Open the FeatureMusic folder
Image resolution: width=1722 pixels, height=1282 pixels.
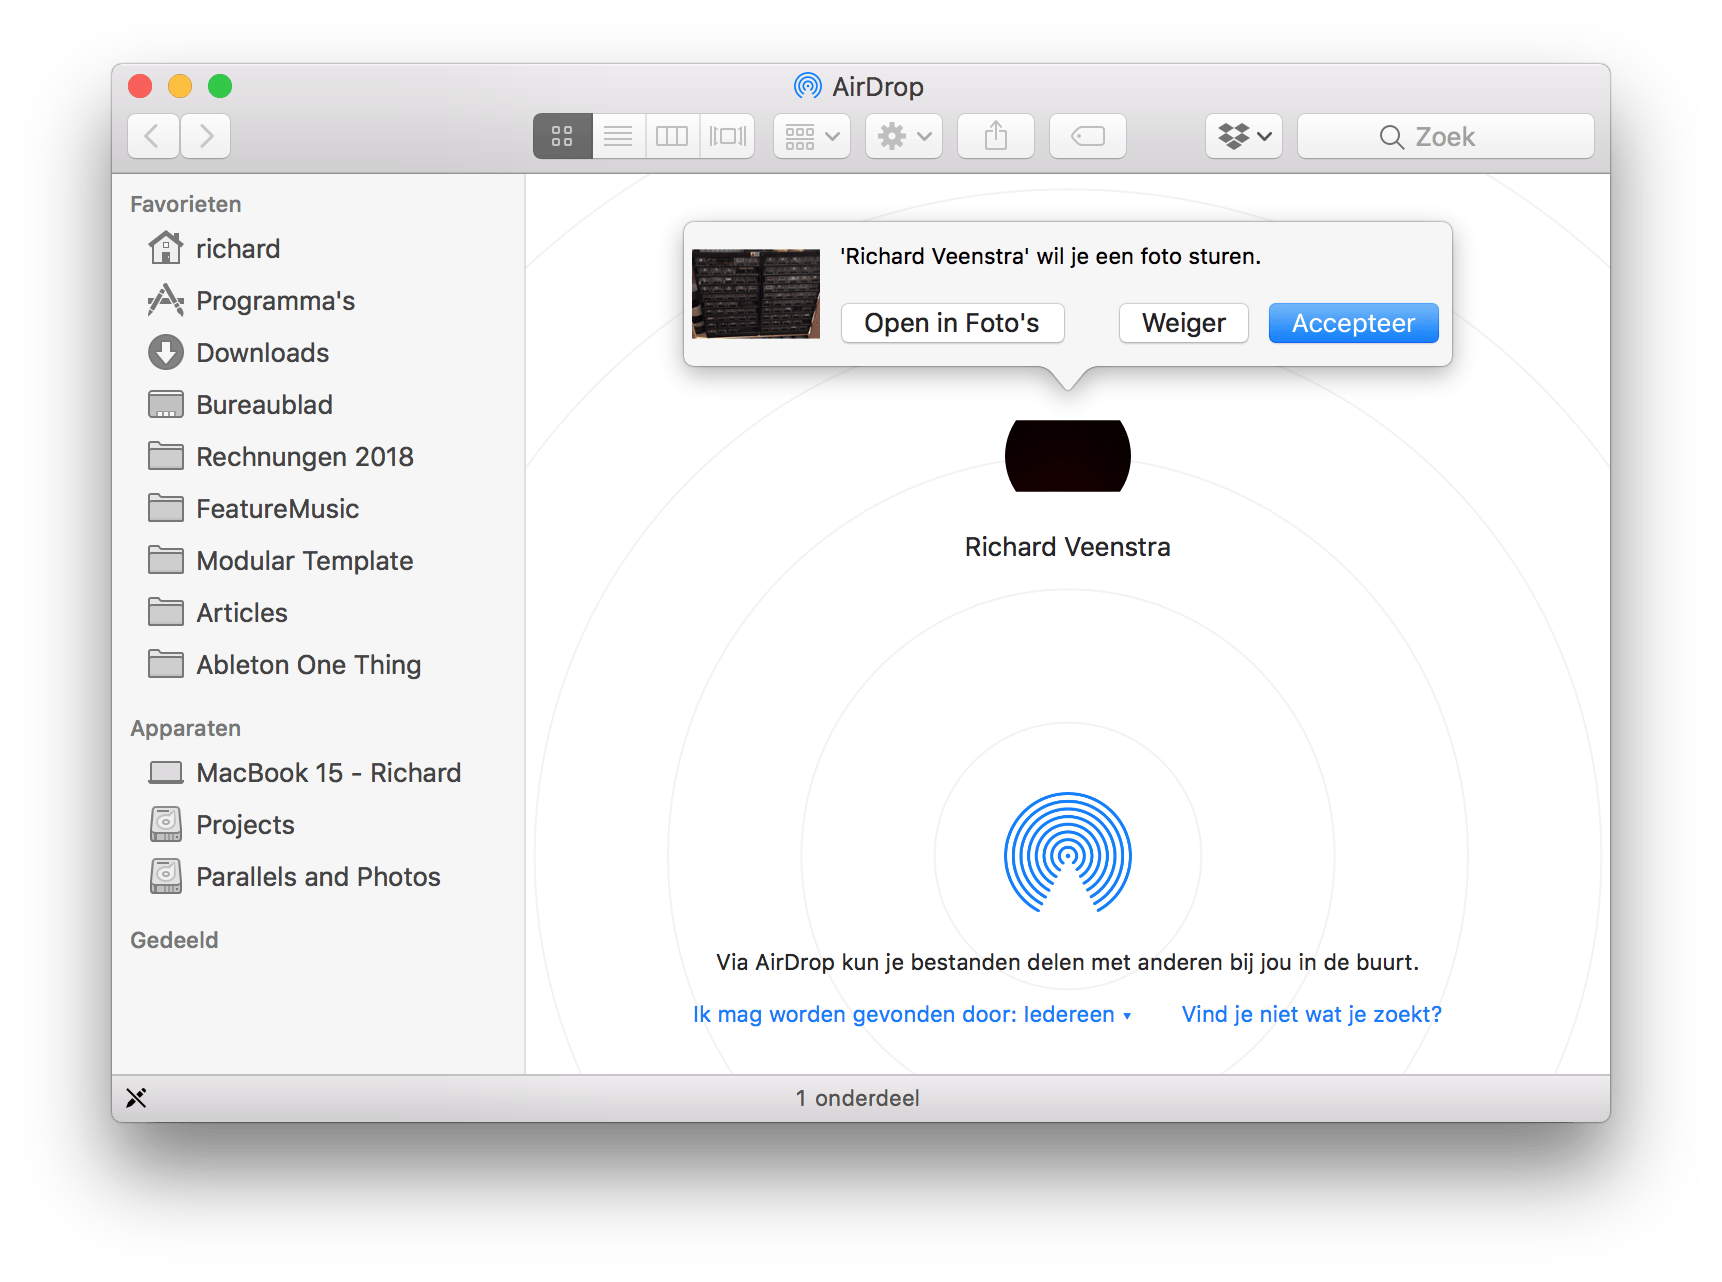coord(318,509)
